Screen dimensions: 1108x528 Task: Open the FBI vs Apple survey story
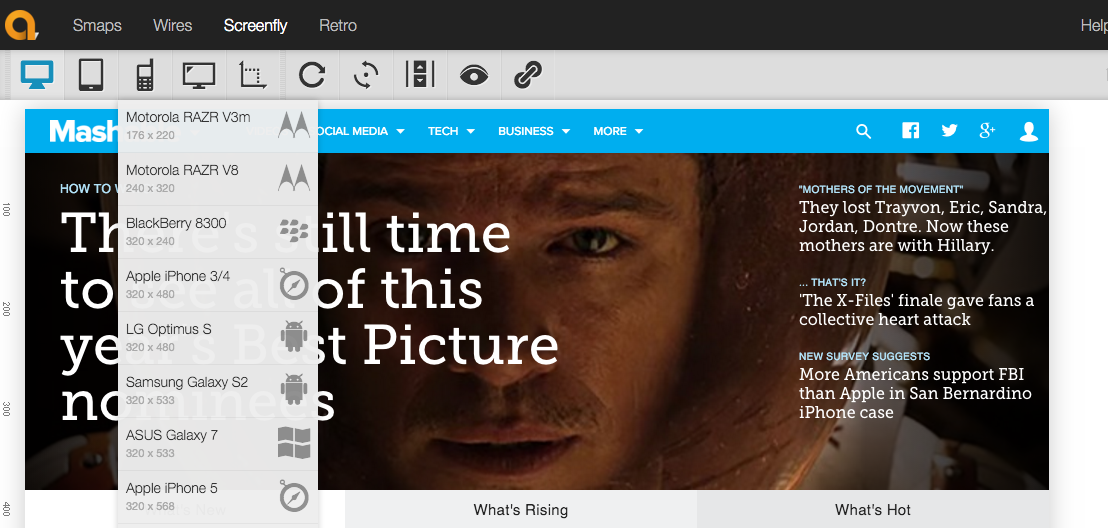coord(915,393)
